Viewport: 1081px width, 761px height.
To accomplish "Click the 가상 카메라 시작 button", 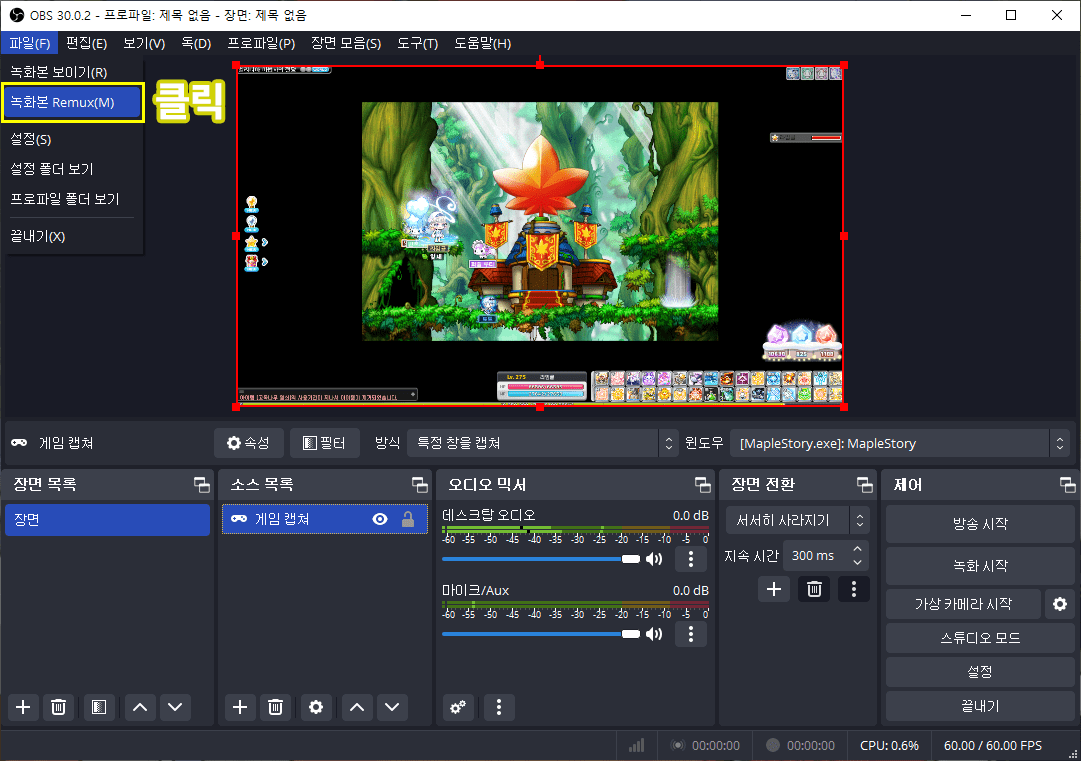I will (x=963, y=604).
